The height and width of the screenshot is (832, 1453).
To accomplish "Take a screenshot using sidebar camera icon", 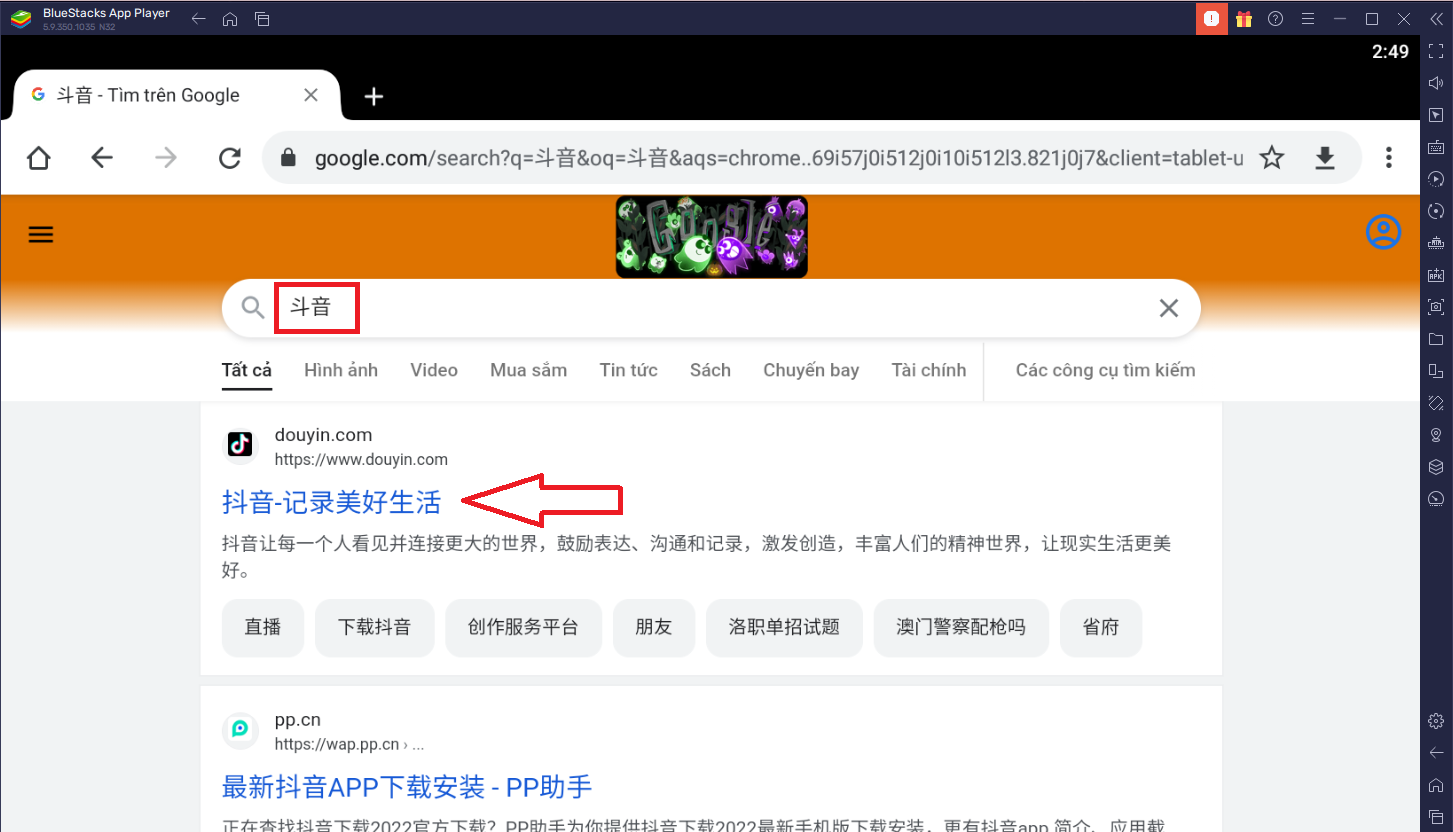I will pos(1436,307).
